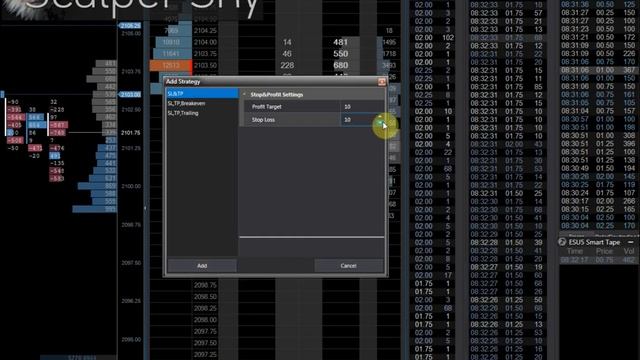Close the Add Strategy dialog

[x=382, y=82]
